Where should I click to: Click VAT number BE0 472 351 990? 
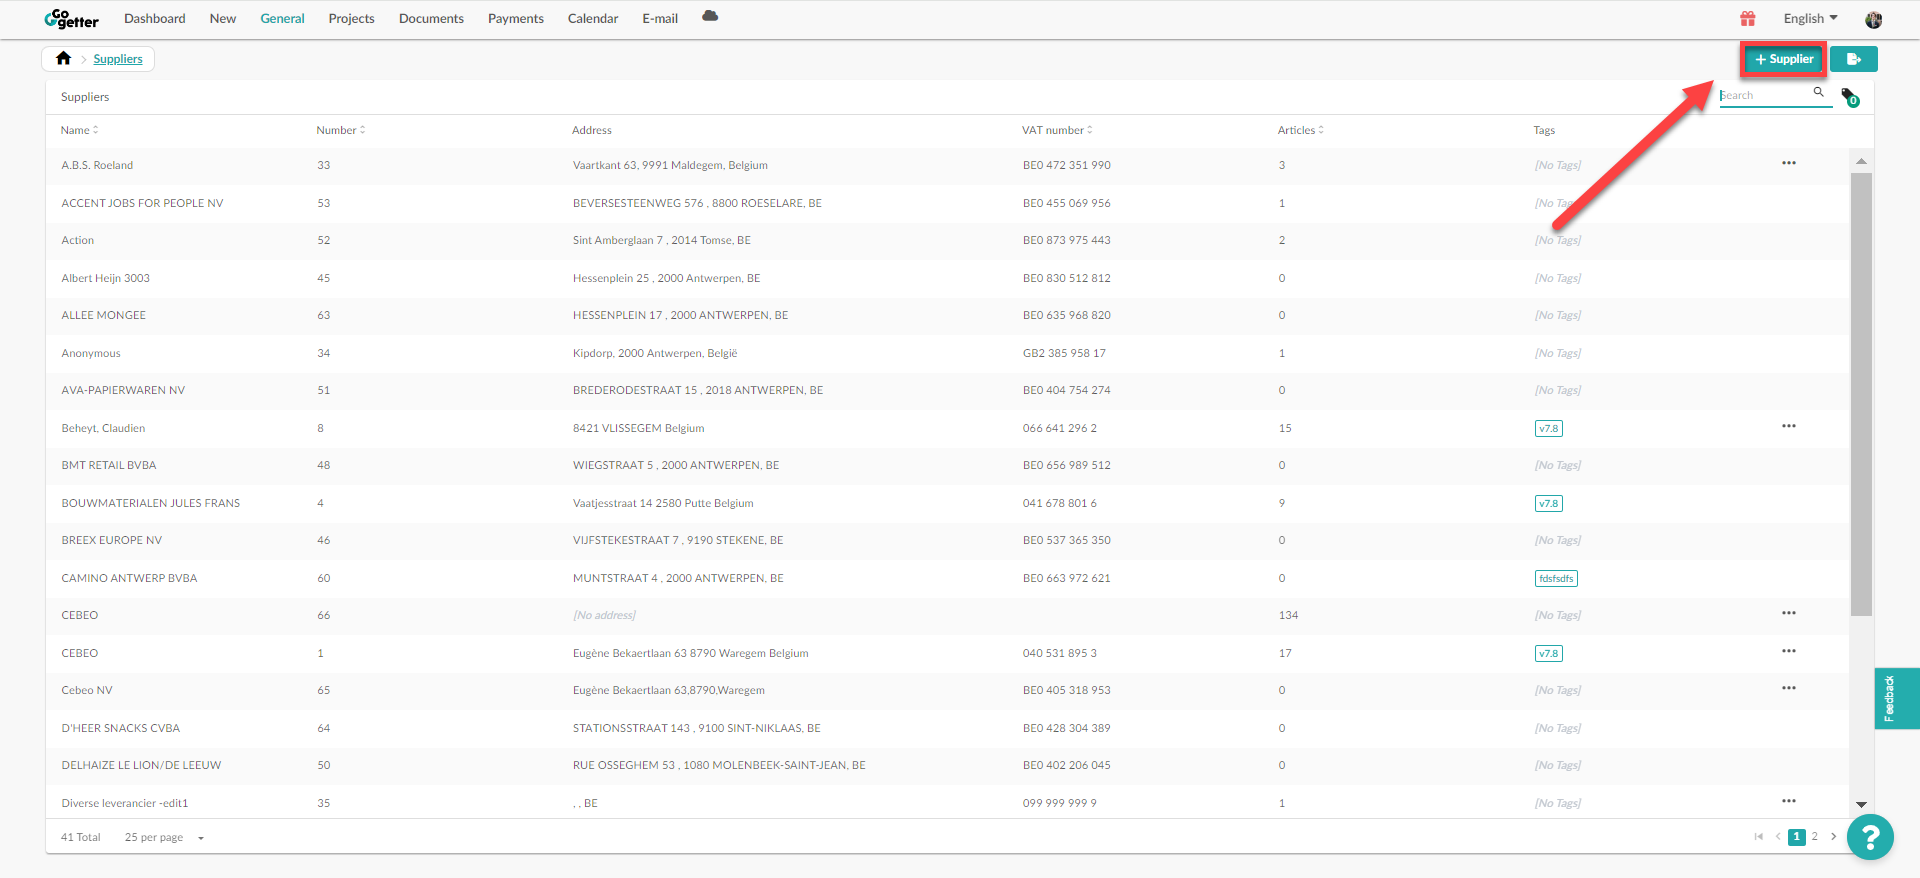click(1066, 165)
